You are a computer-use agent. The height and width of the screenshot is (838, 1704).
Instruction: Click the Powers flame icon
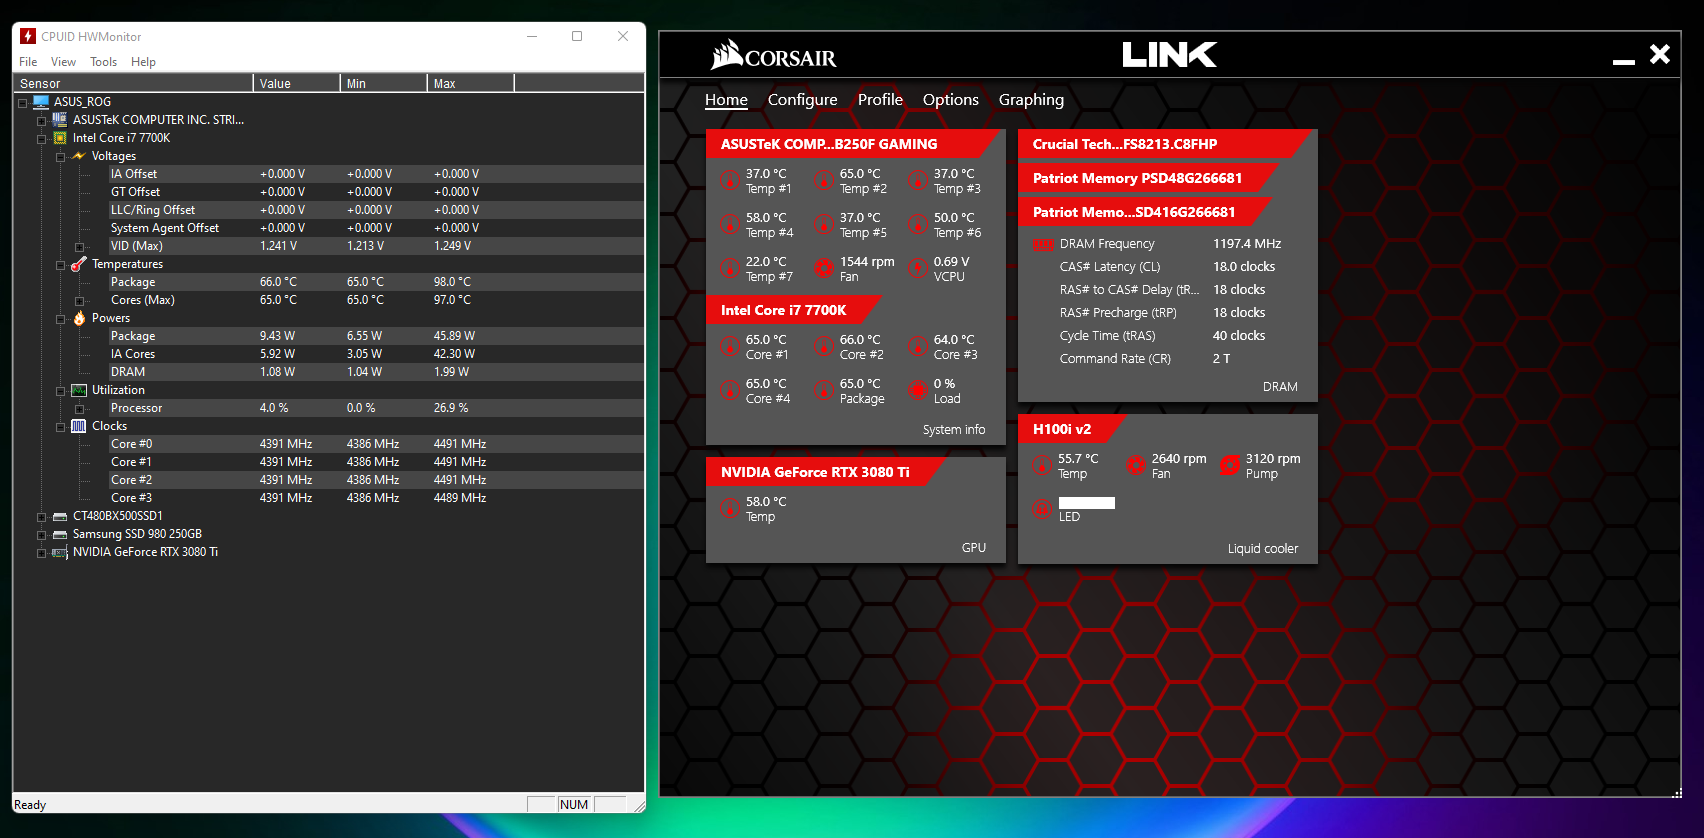pyautogui.click(x=79, y=318)
